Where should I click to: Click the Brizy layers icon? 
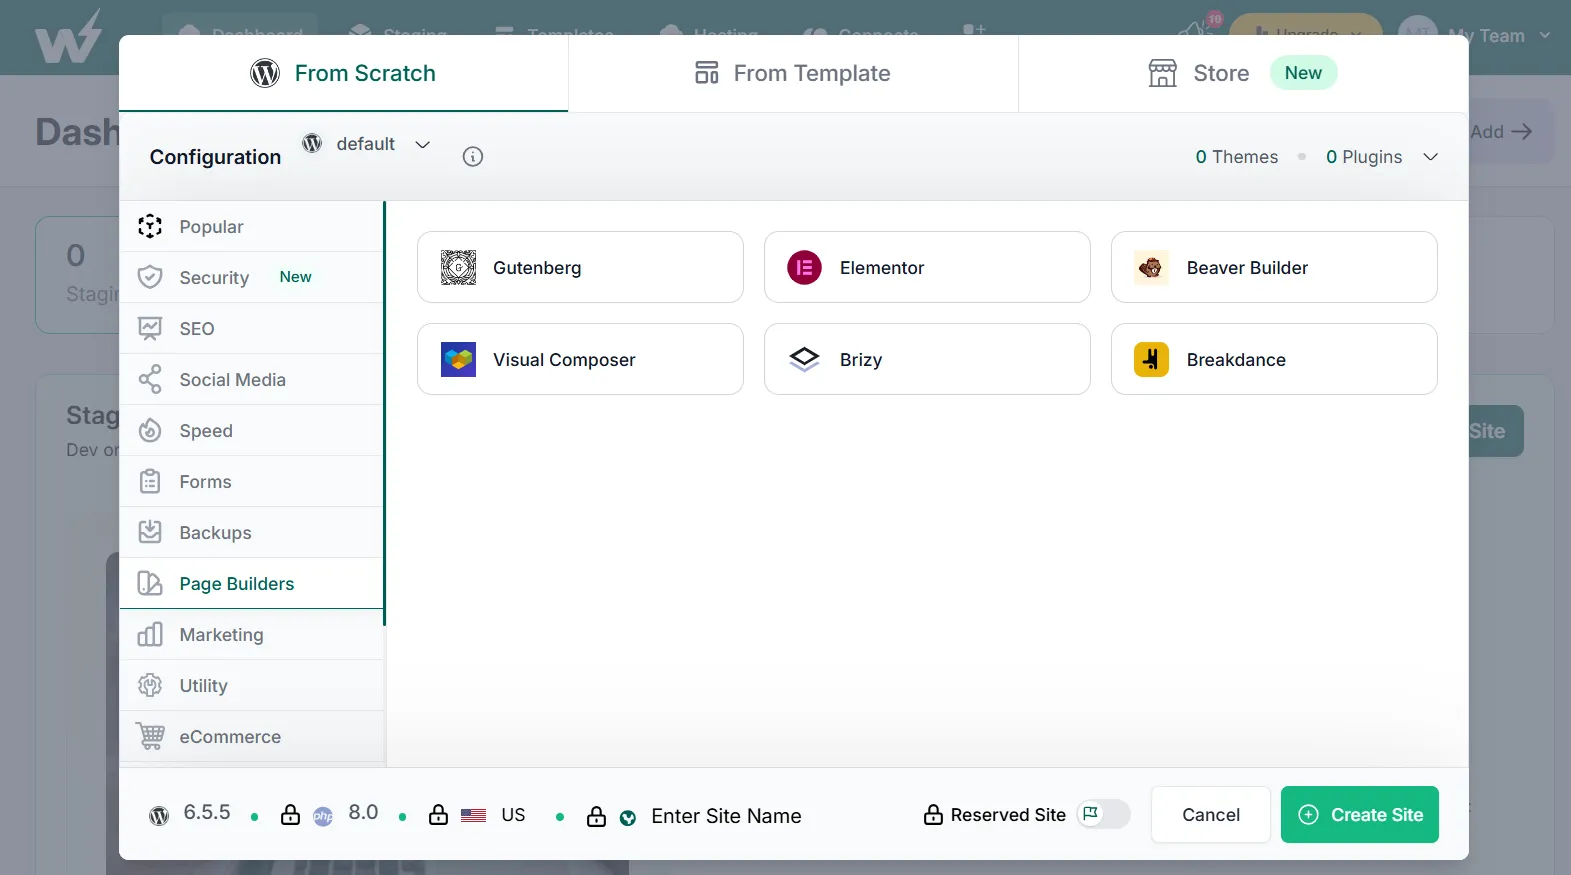pyautogui.click(x=804, y=360)
